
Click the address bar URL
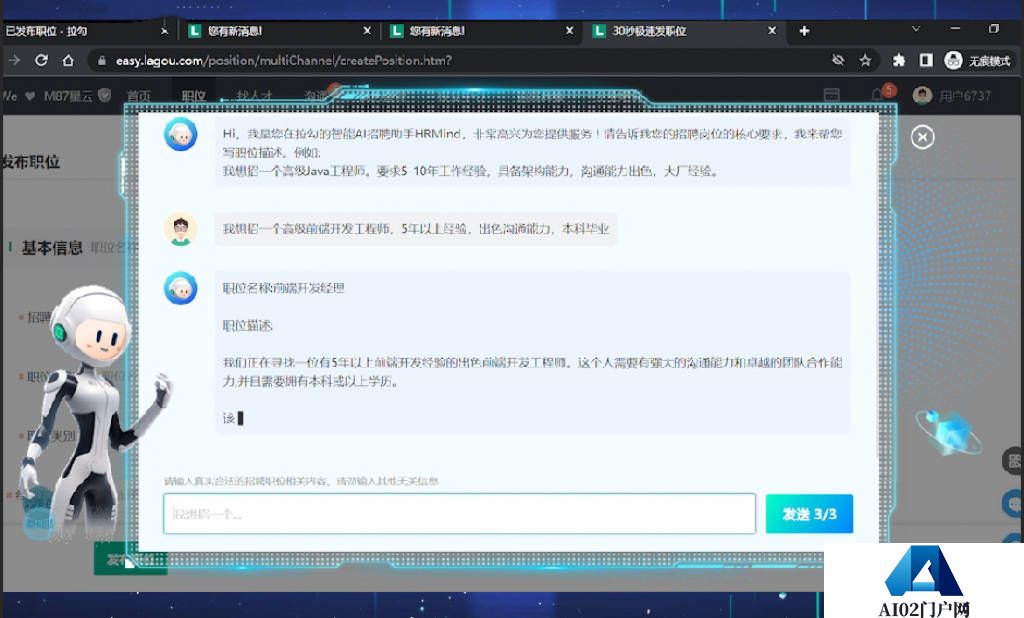(284, 60)
